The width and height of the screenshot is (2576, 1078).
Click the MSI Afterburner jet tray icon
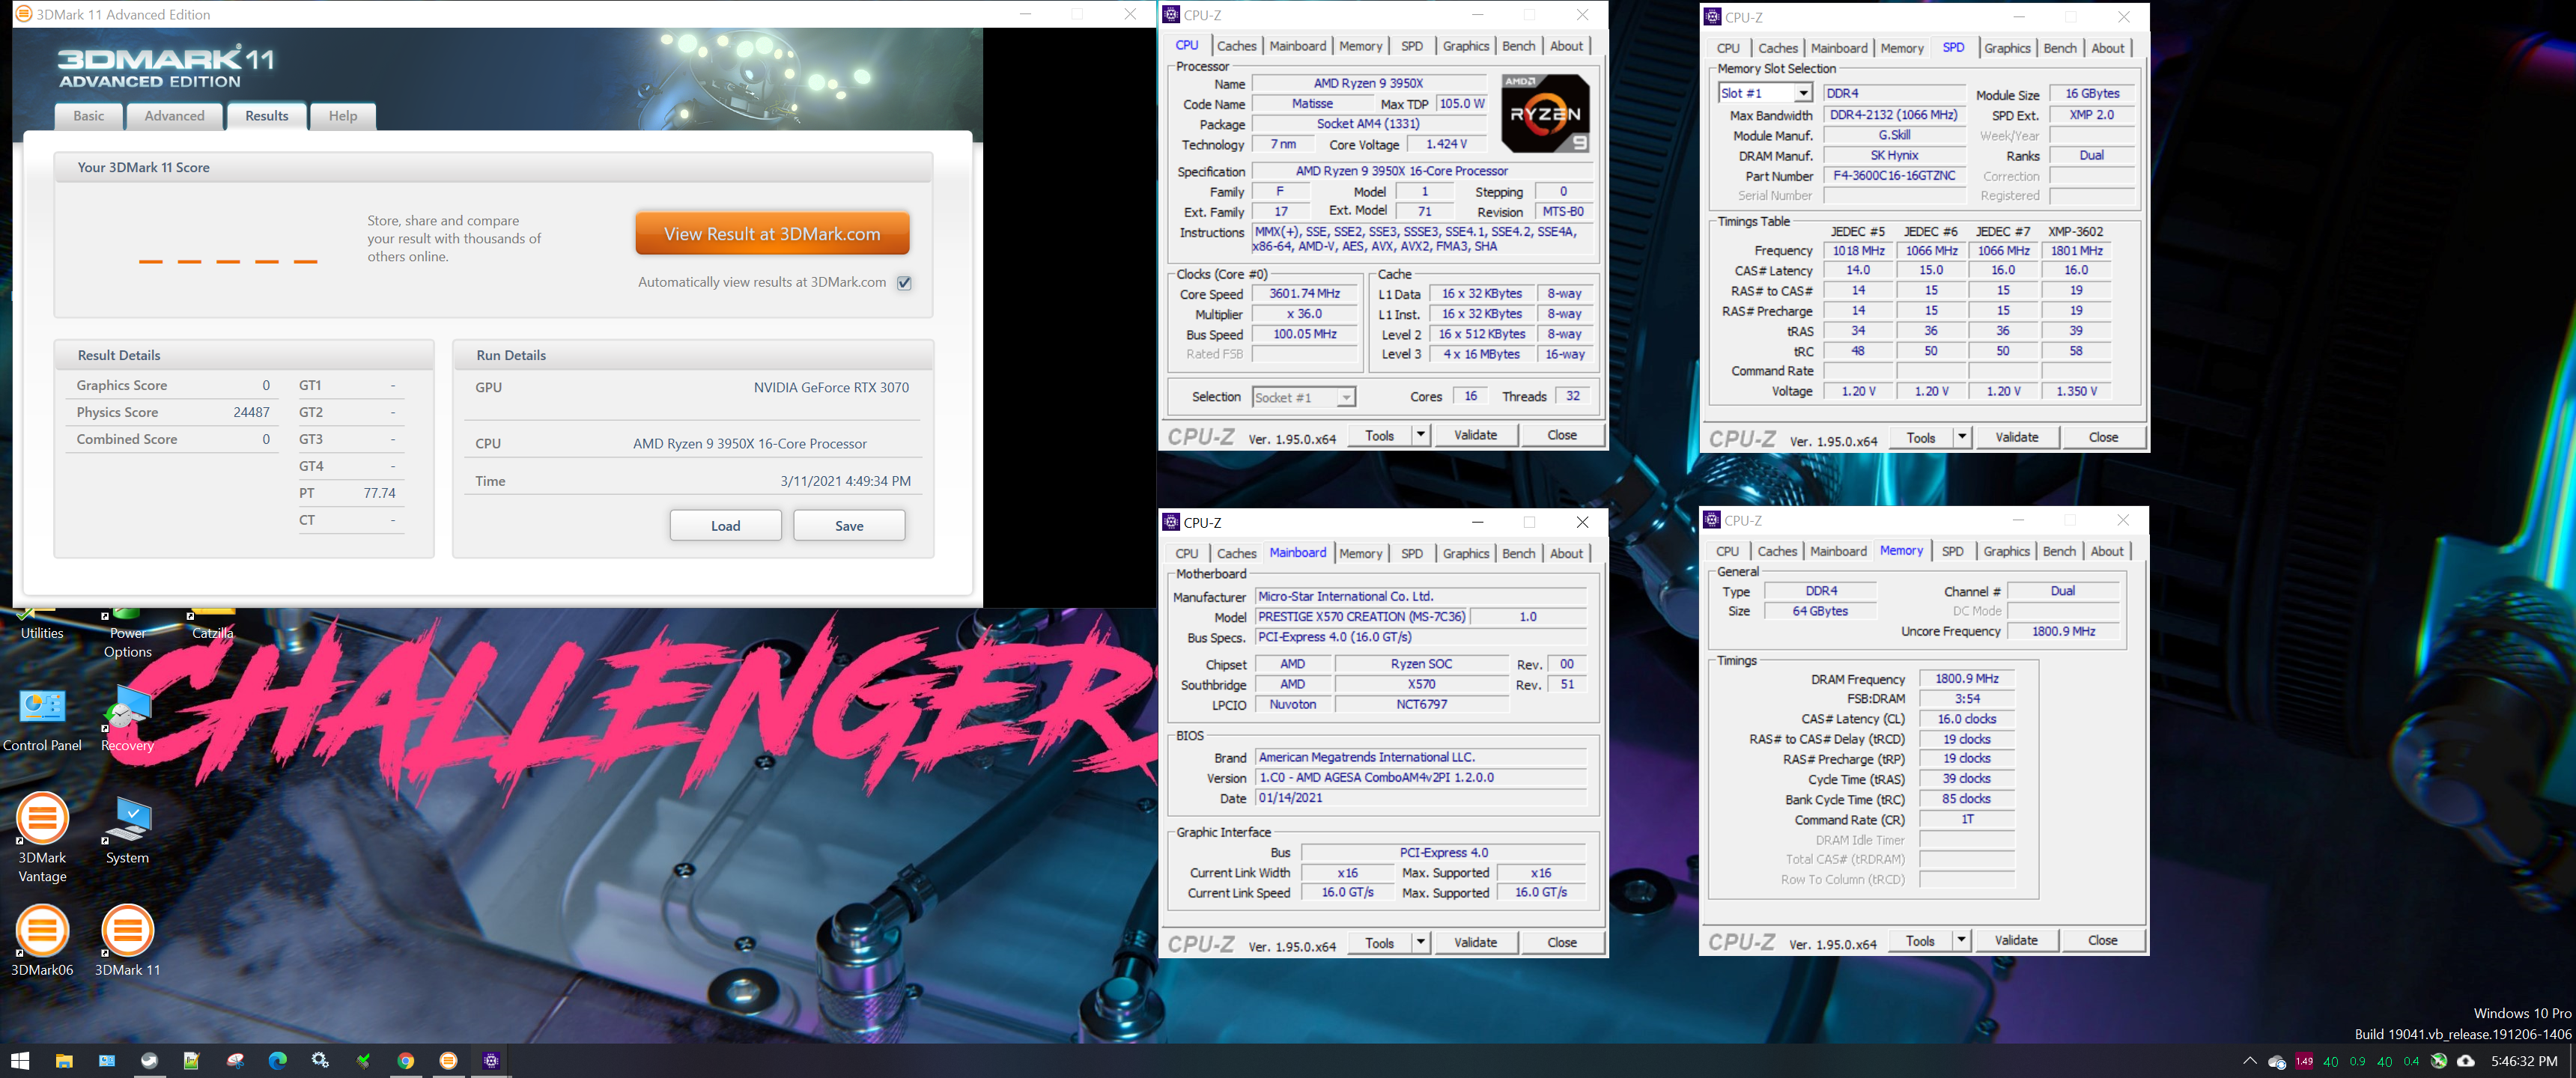(2439, 1061)
